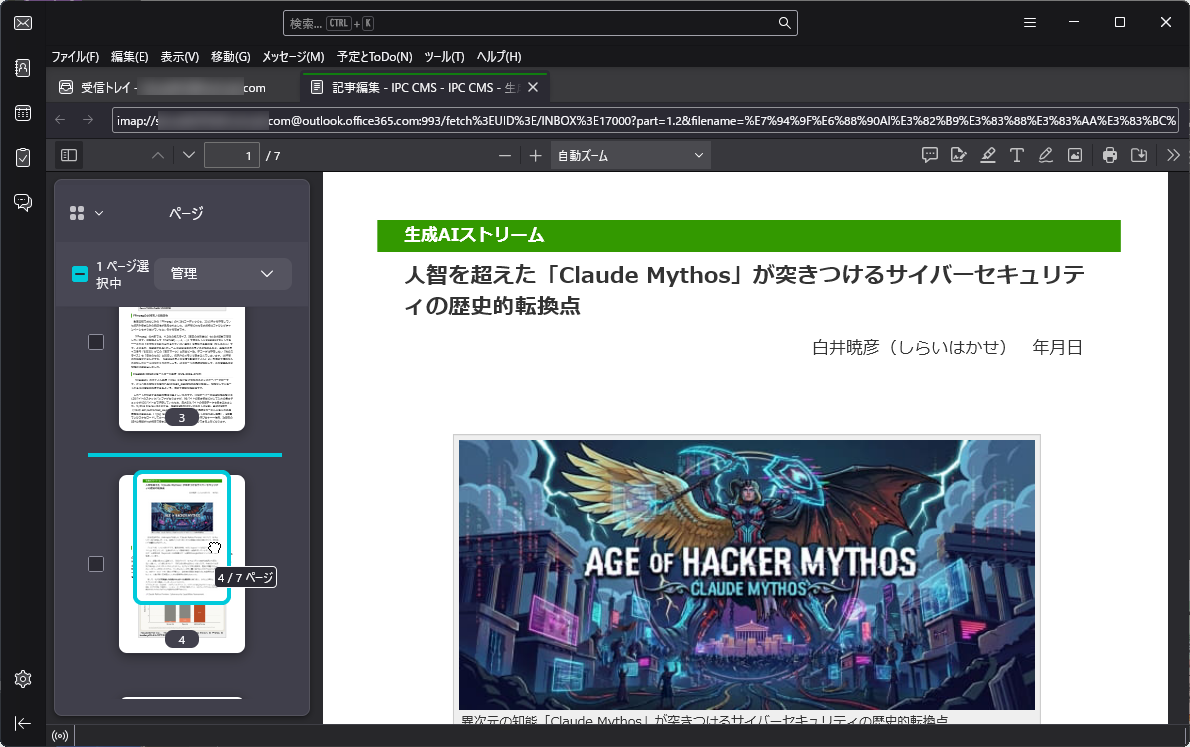Select the text highlight annotation tool

[x=988, y=155]
